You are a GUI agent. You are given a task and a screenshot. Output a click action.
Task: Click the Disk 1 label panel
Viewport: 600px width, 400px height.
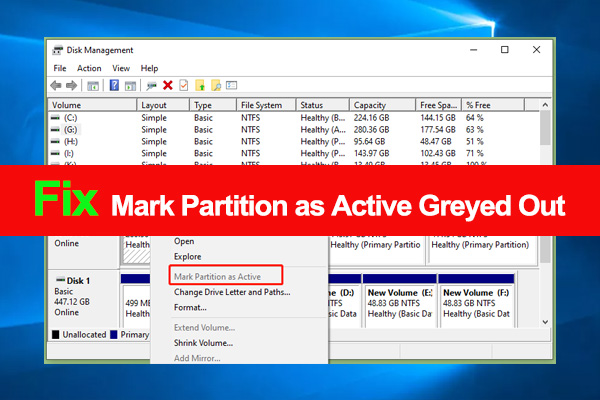tap(83, 299)
